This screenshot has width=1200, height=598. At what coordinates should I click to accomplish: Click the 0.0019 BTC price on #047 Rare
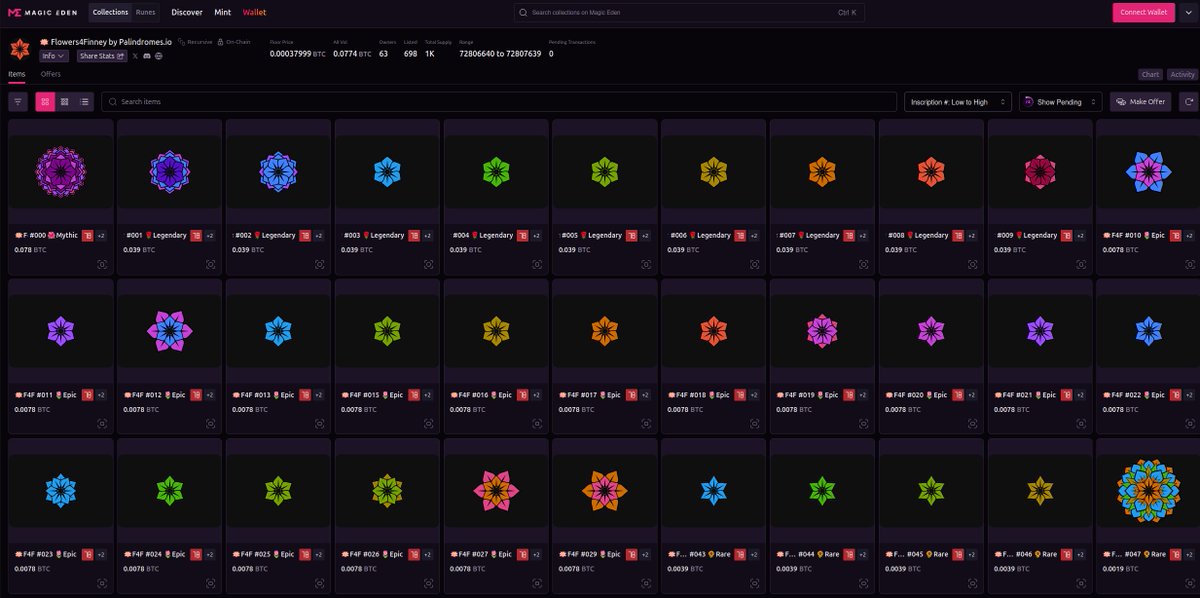click(1119, 568)
